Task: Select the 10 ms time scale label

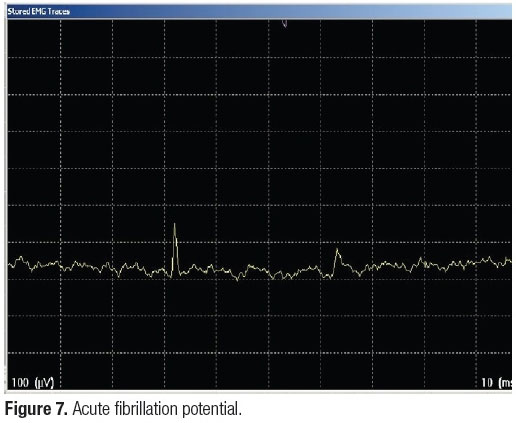Action: pyautogui.click(x=496, y=383)
